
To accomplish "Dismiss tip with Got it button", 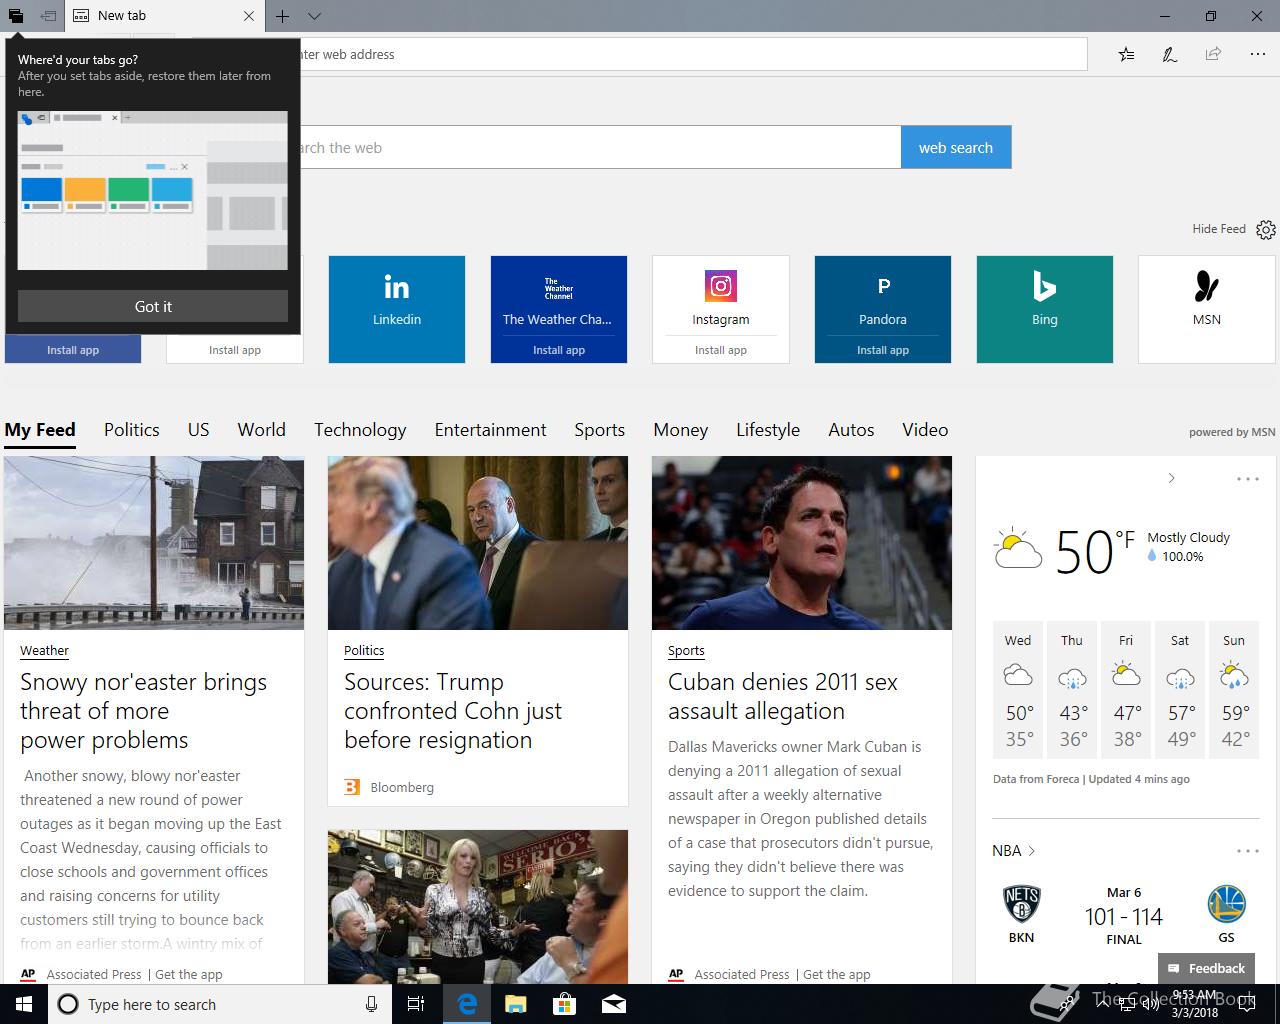I will [x=153, y=306].
